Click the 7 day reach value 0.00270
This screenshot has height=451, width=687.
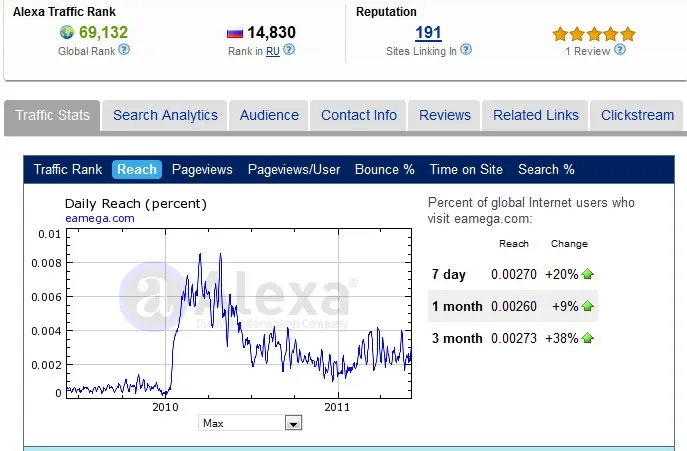click(514, 274)
